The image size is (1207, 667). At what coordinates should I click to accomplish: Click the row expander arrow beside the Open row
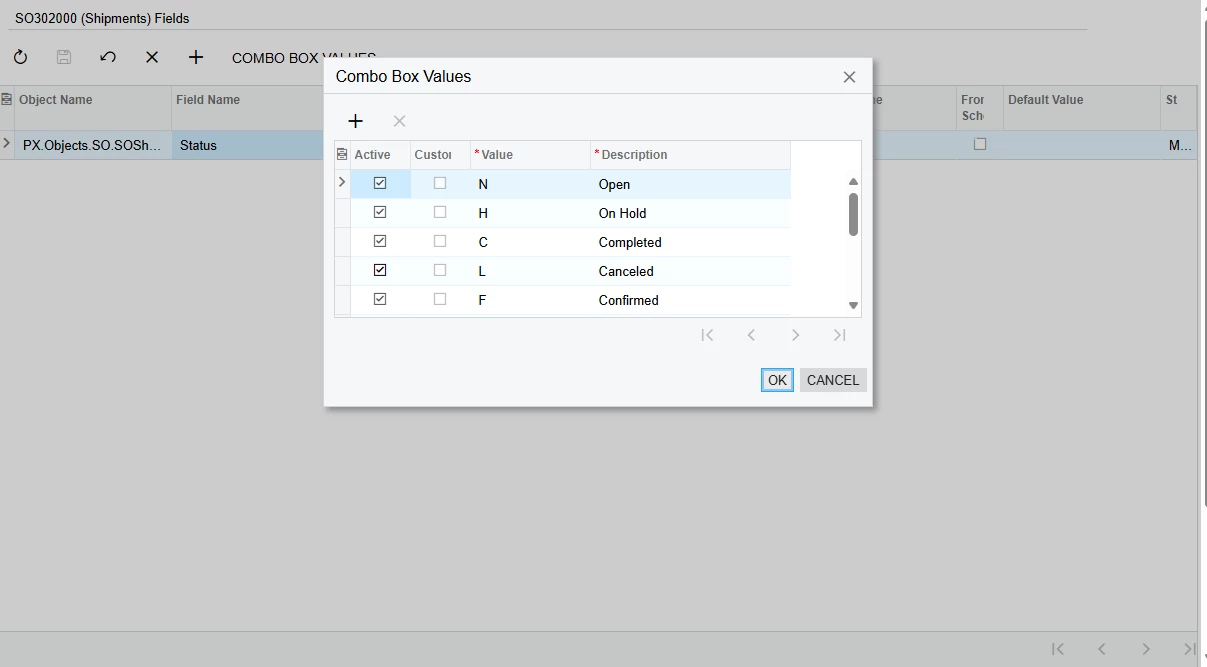tap(342, 183)
